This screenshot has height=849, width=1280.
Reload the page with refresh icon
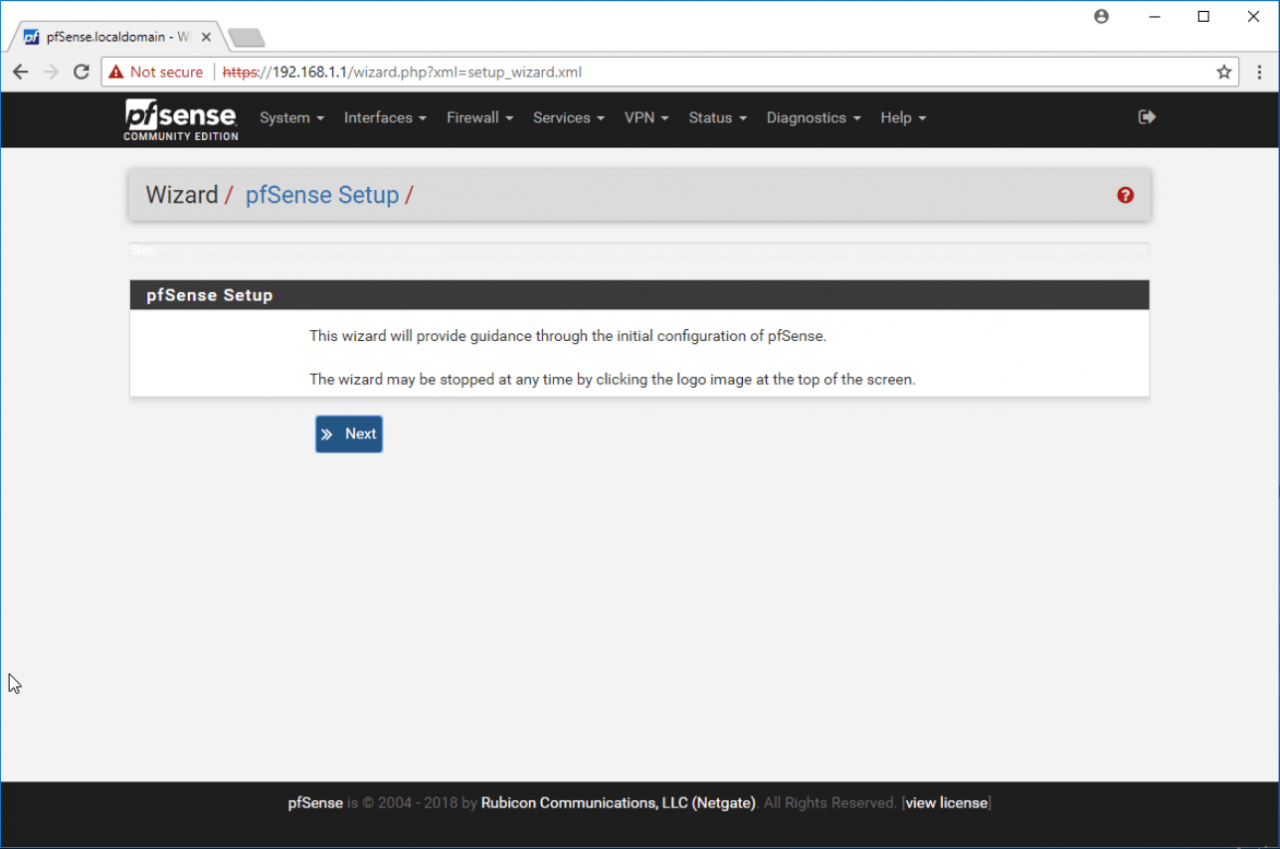82,72
